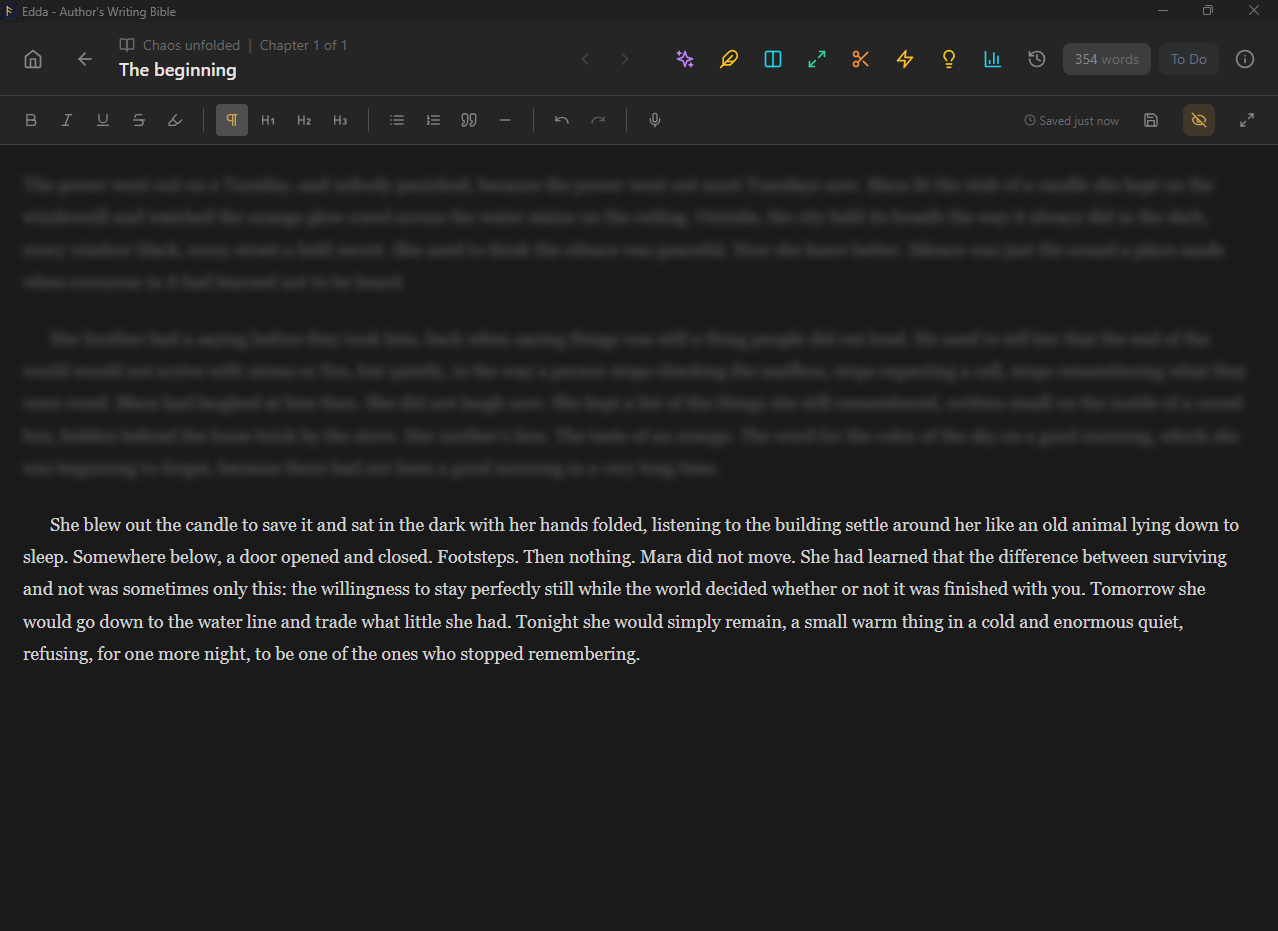1278x931 pixels.
Task: Toggle italic formatting
Action: pyautogui.click(x=67, y=120)
